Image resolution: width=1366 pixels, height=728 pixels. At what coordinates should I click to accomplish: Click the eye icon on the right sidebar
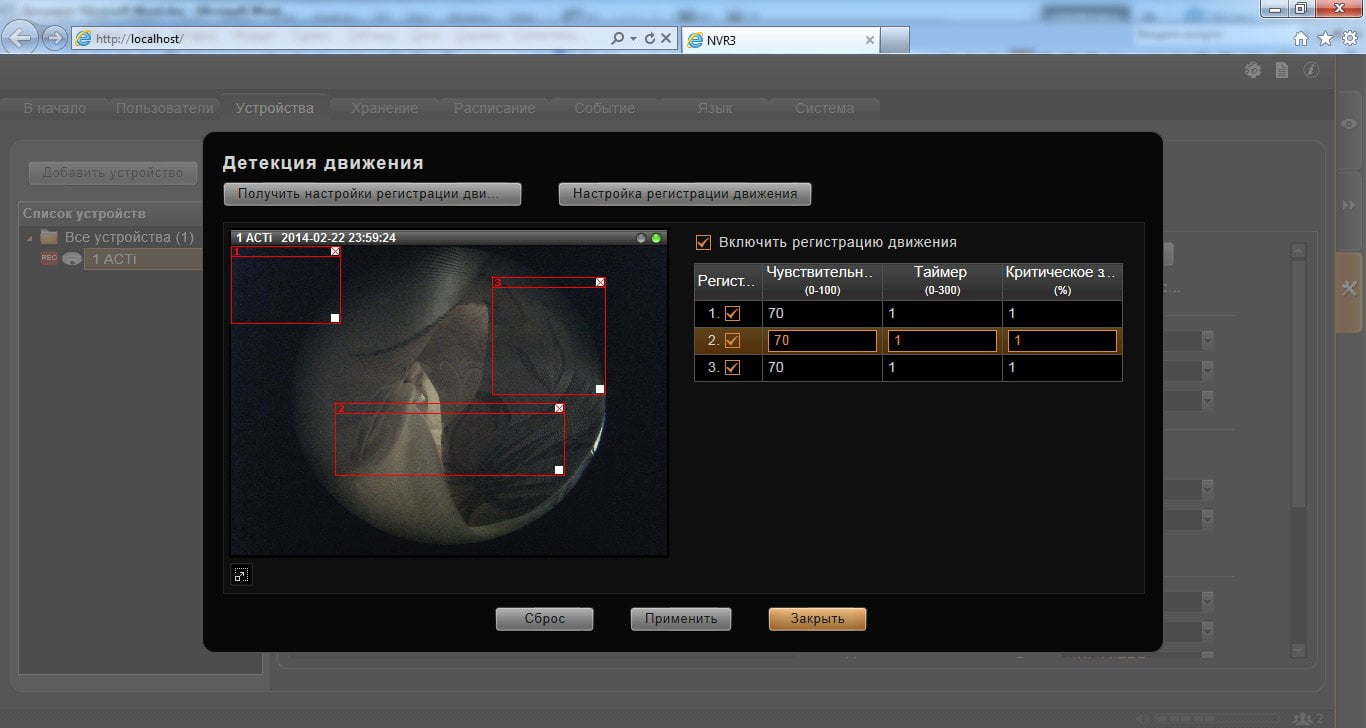1351,122
